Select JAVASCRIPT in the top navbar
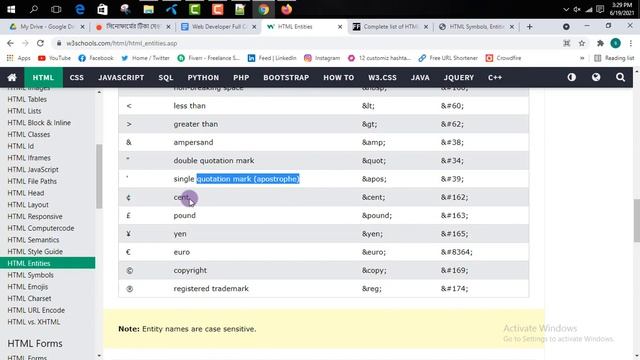 point(121,77)
